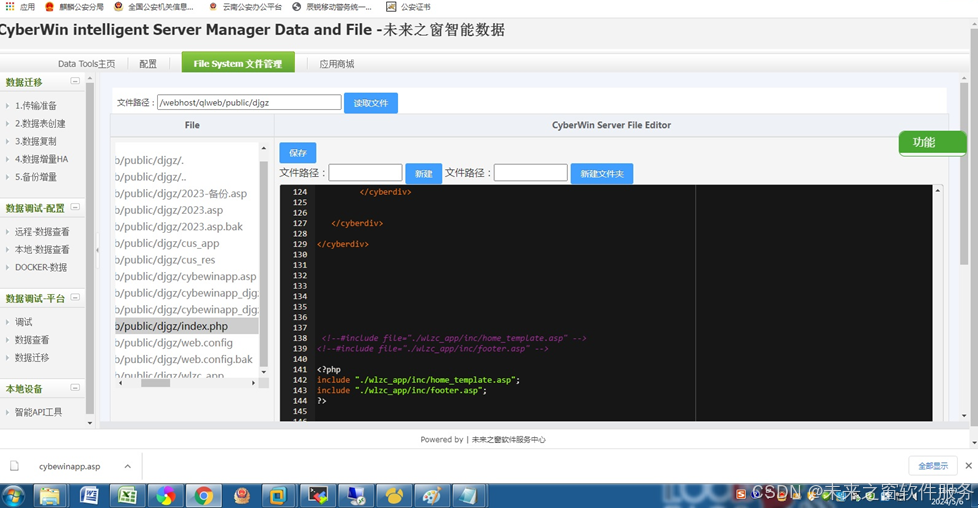The image size is (979, 510).
Task: Switch to the Data Tools主页 tab
Action: [x=86, y=64]
